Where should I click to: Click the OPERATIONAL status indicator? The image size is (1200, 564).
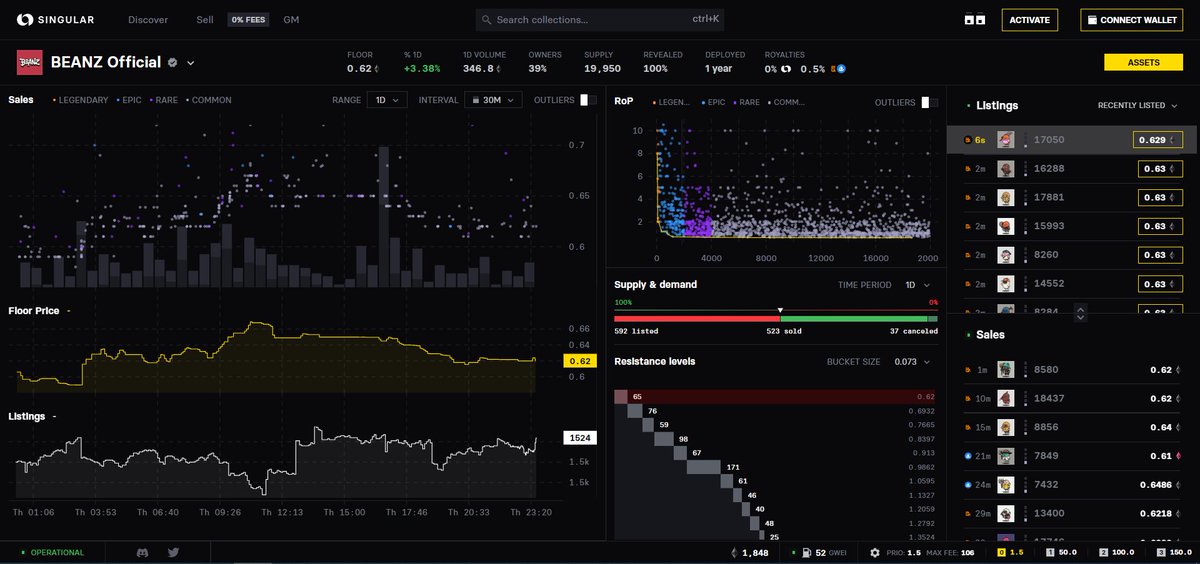(x=53, y=552)
